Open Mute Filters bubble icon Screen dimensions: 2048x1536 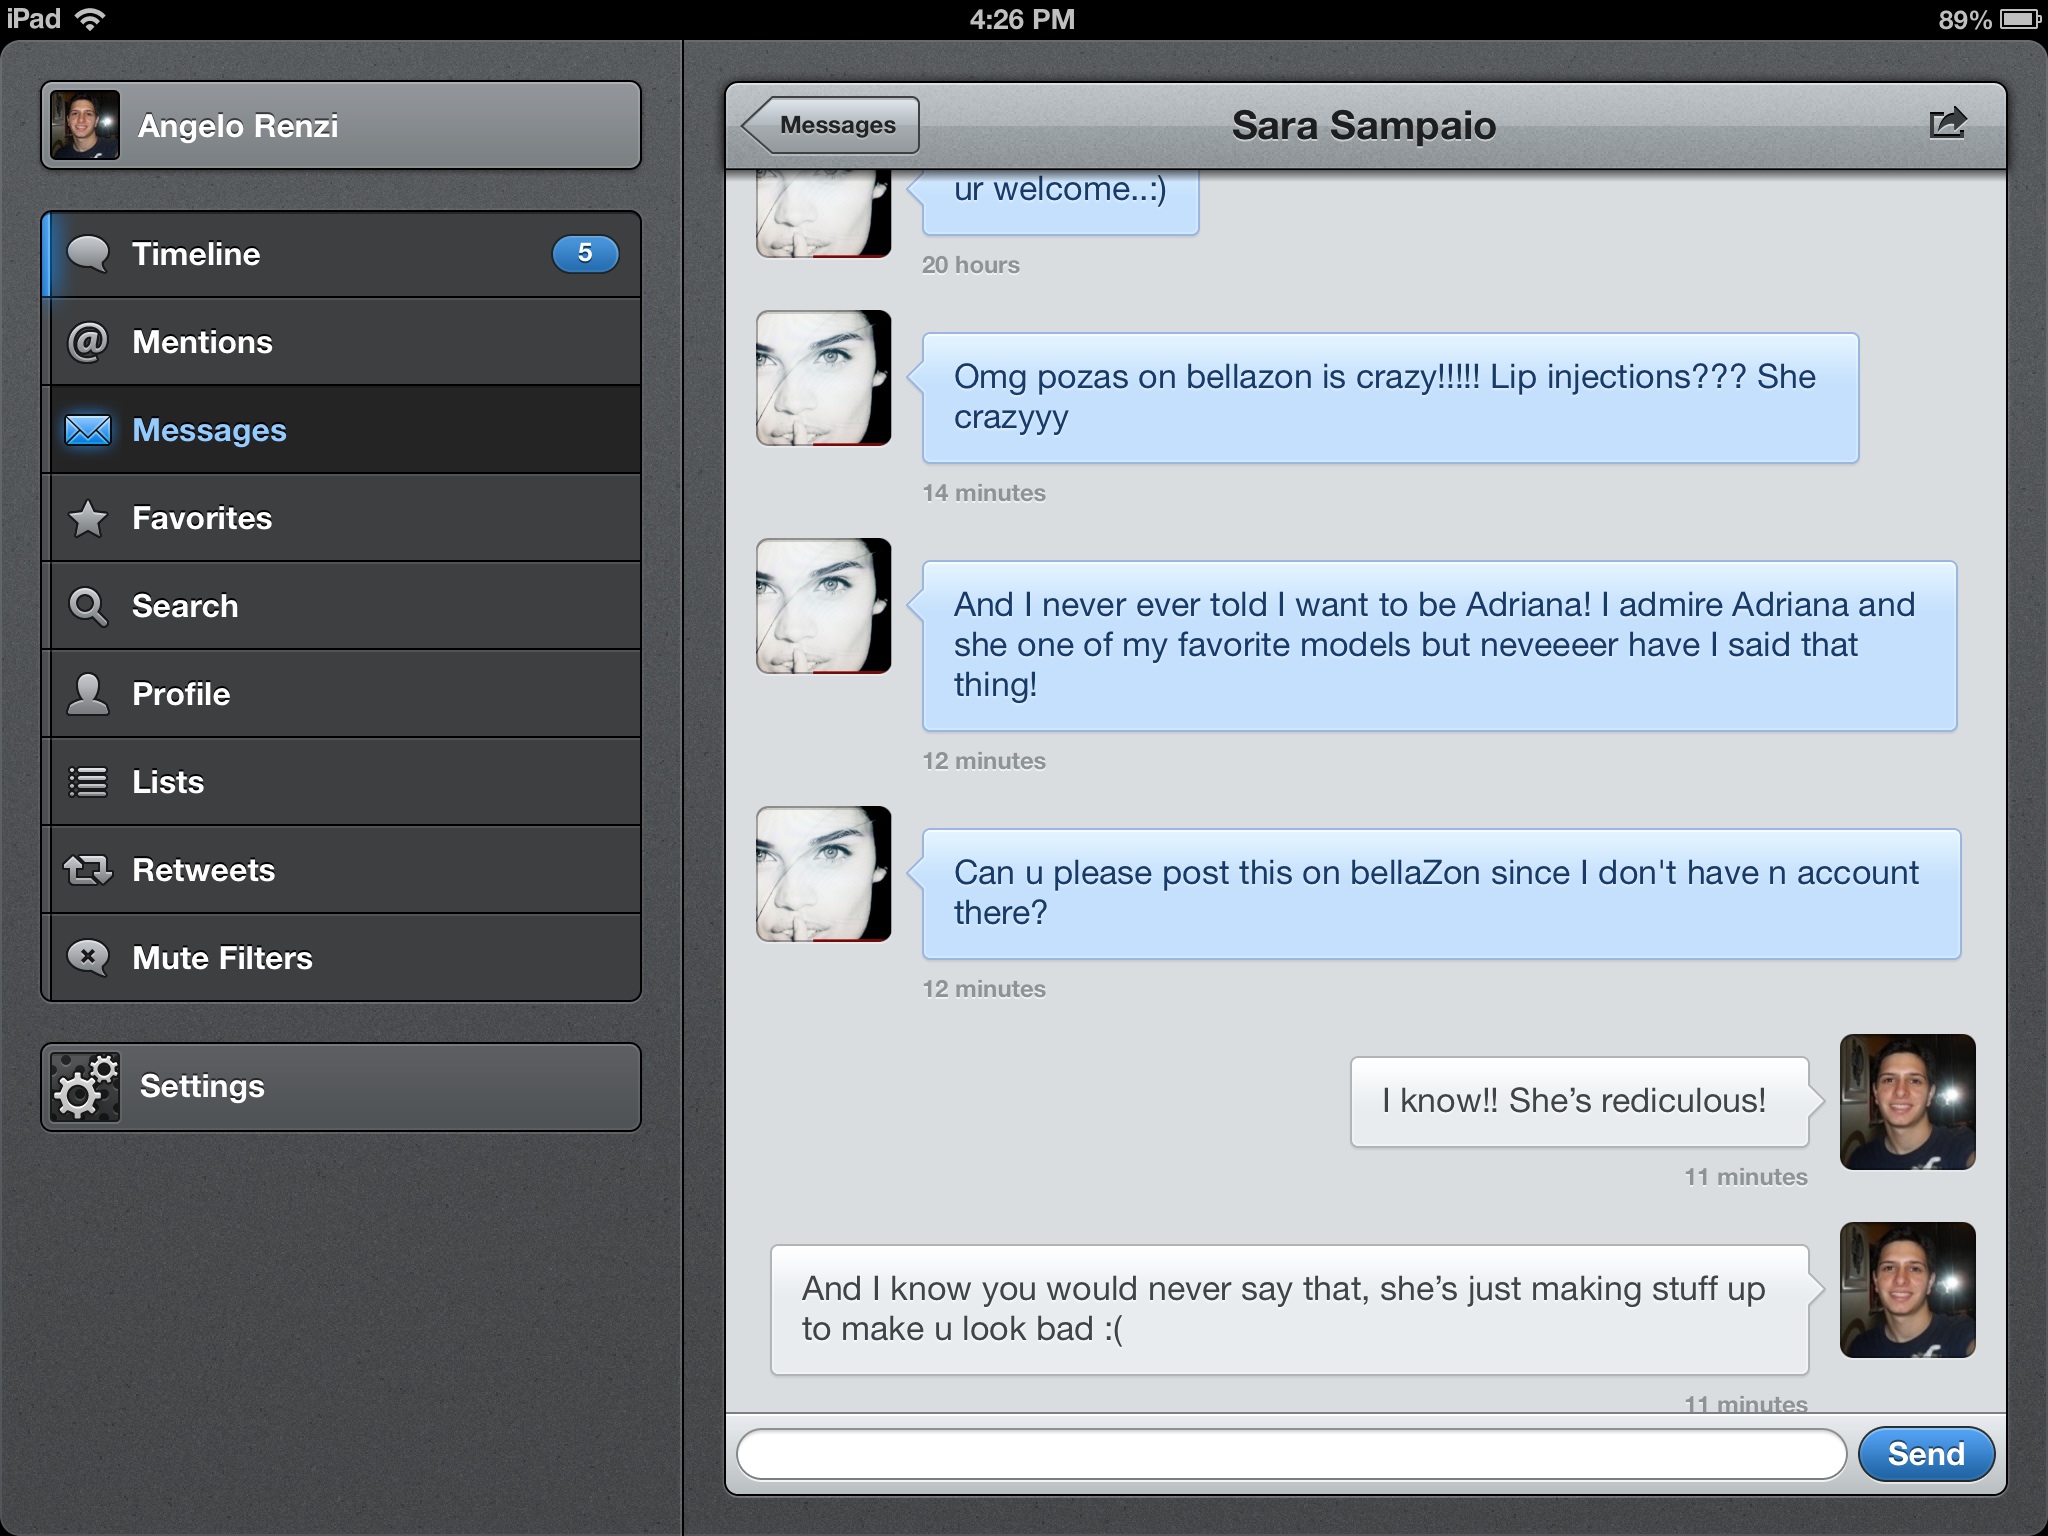click(88, 958)
